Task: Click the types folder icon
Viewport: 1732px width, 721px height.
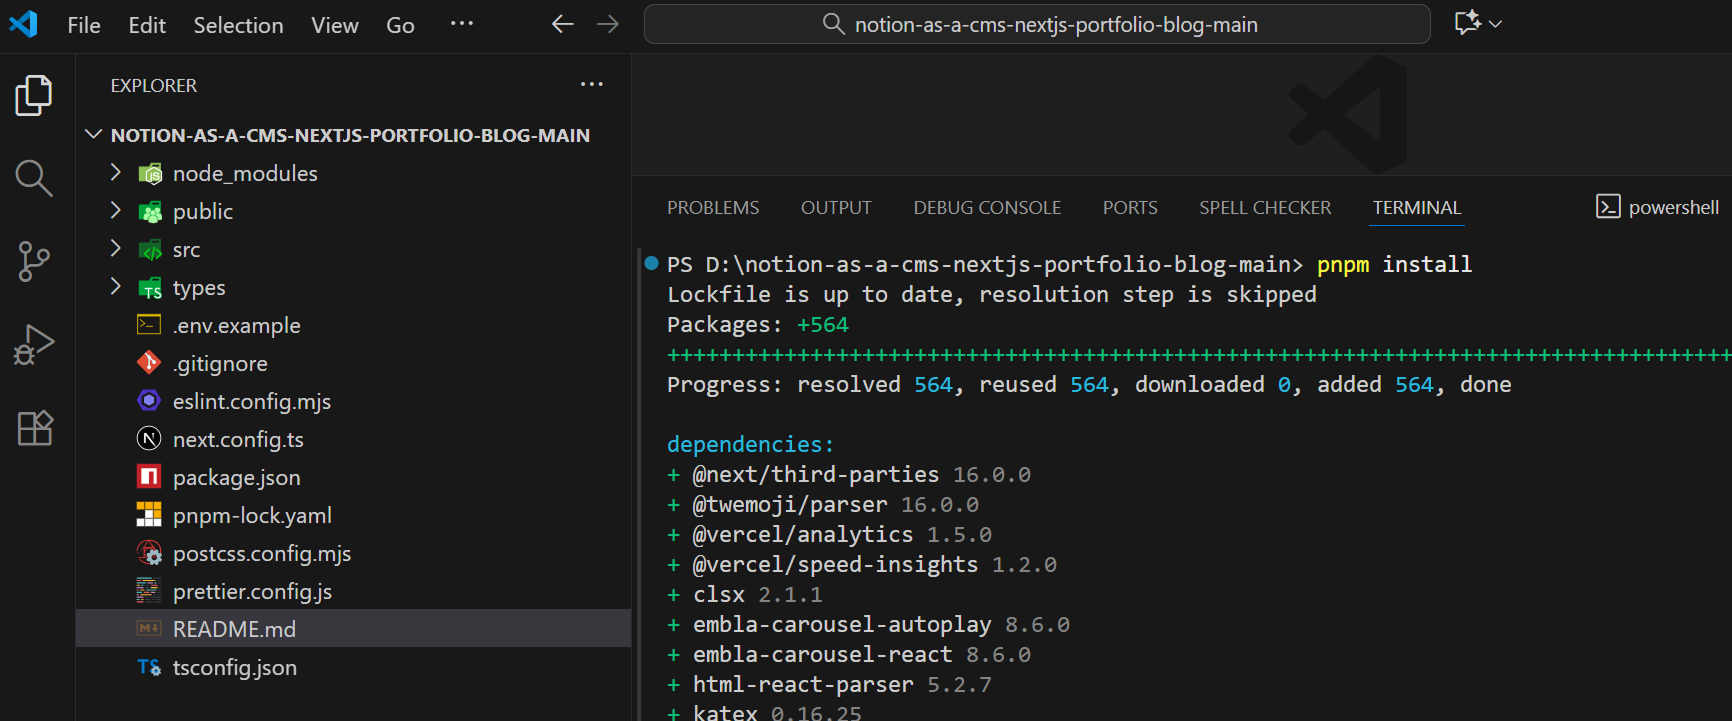Action: pos(150,288)
